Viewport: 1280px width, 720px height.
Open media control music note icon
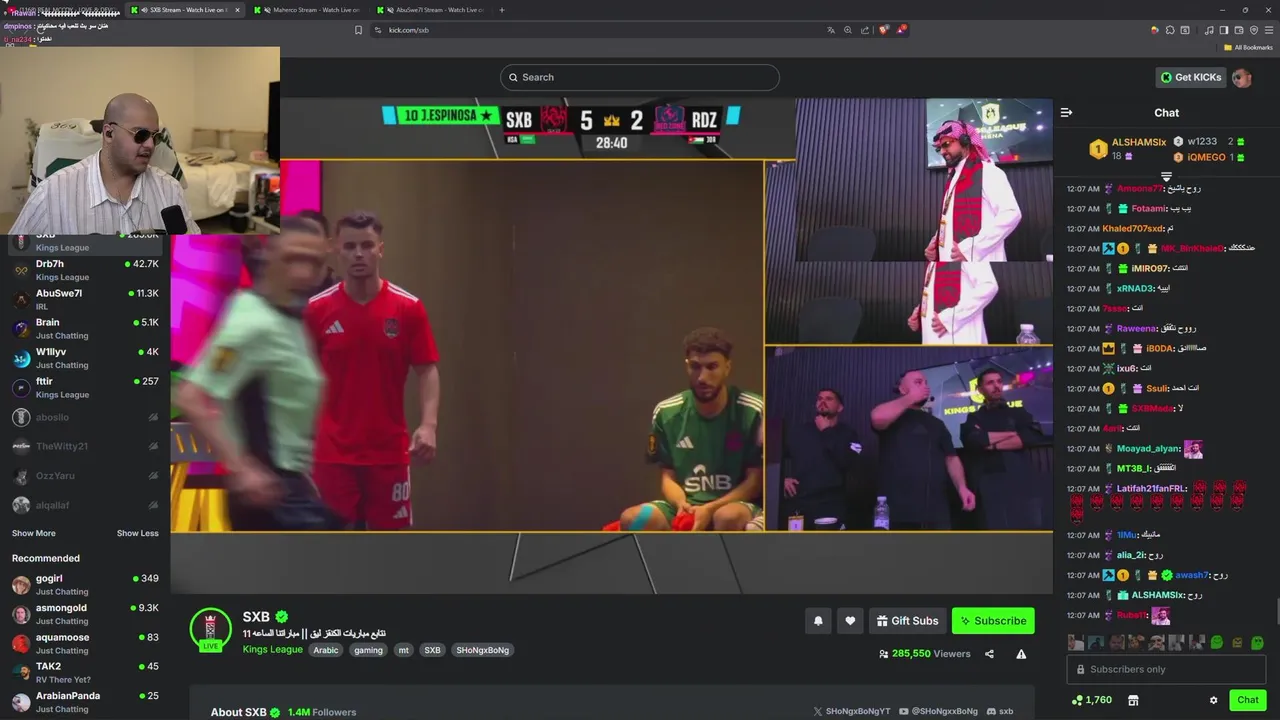point(1208,30)
